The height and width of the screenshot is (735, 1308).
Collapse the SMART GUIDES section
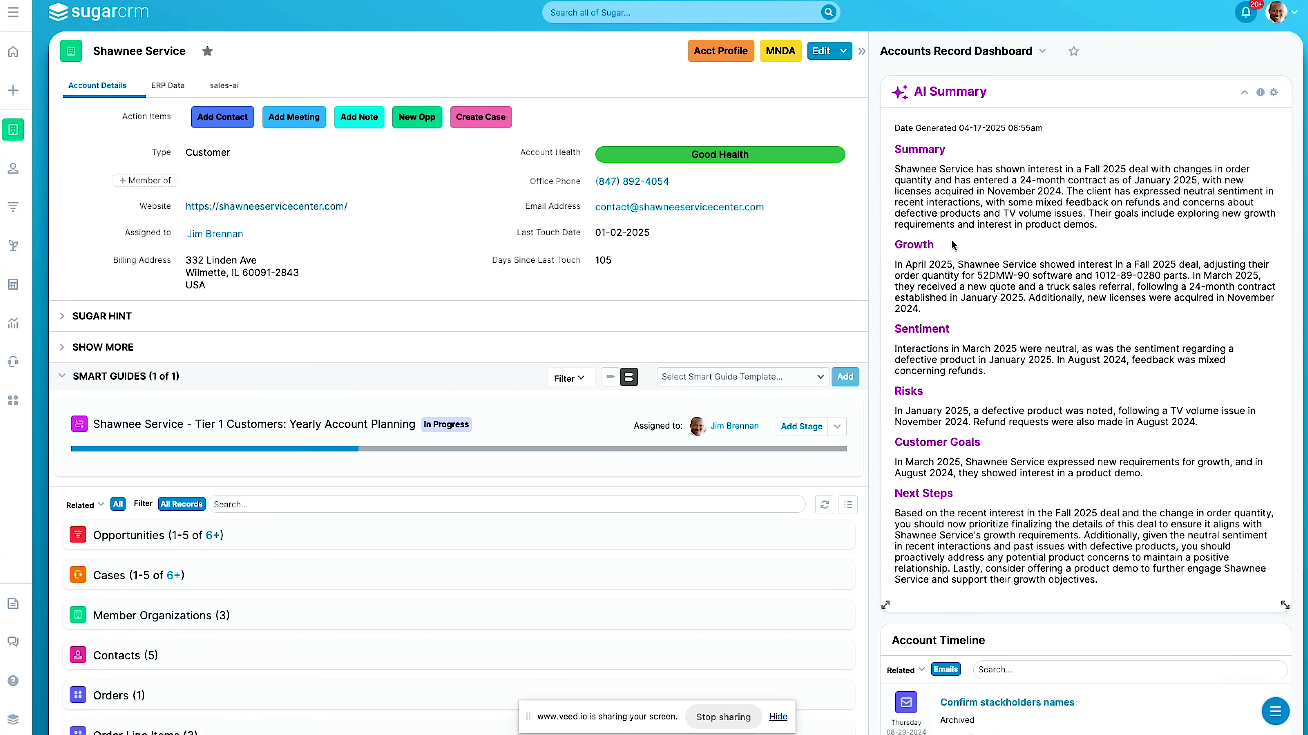pyautogui.click(x=62, y=376)
